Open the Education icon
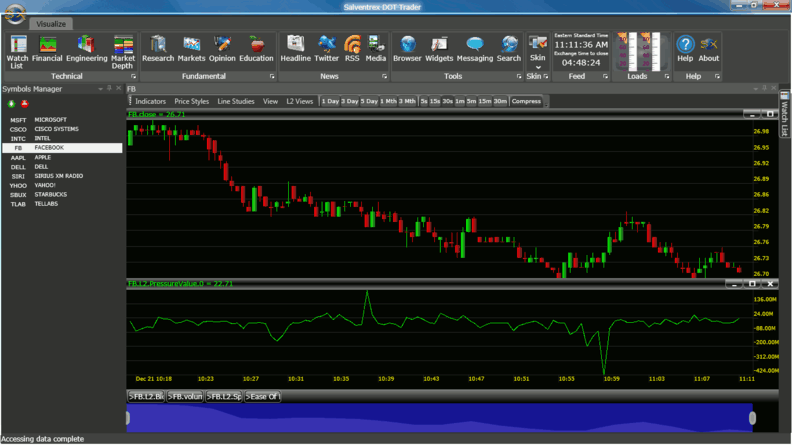This screenshot has width=792, height=445. pyautogui.click(x=256, y=49)
